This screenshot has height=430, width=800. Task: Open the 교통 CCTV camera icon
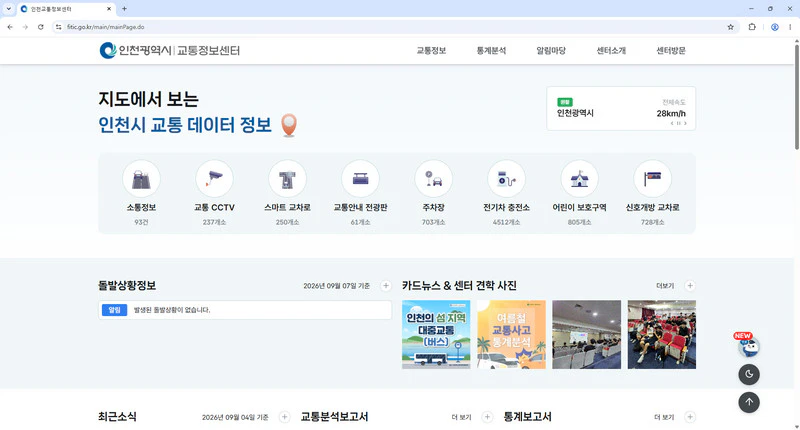tap(214, 179)
